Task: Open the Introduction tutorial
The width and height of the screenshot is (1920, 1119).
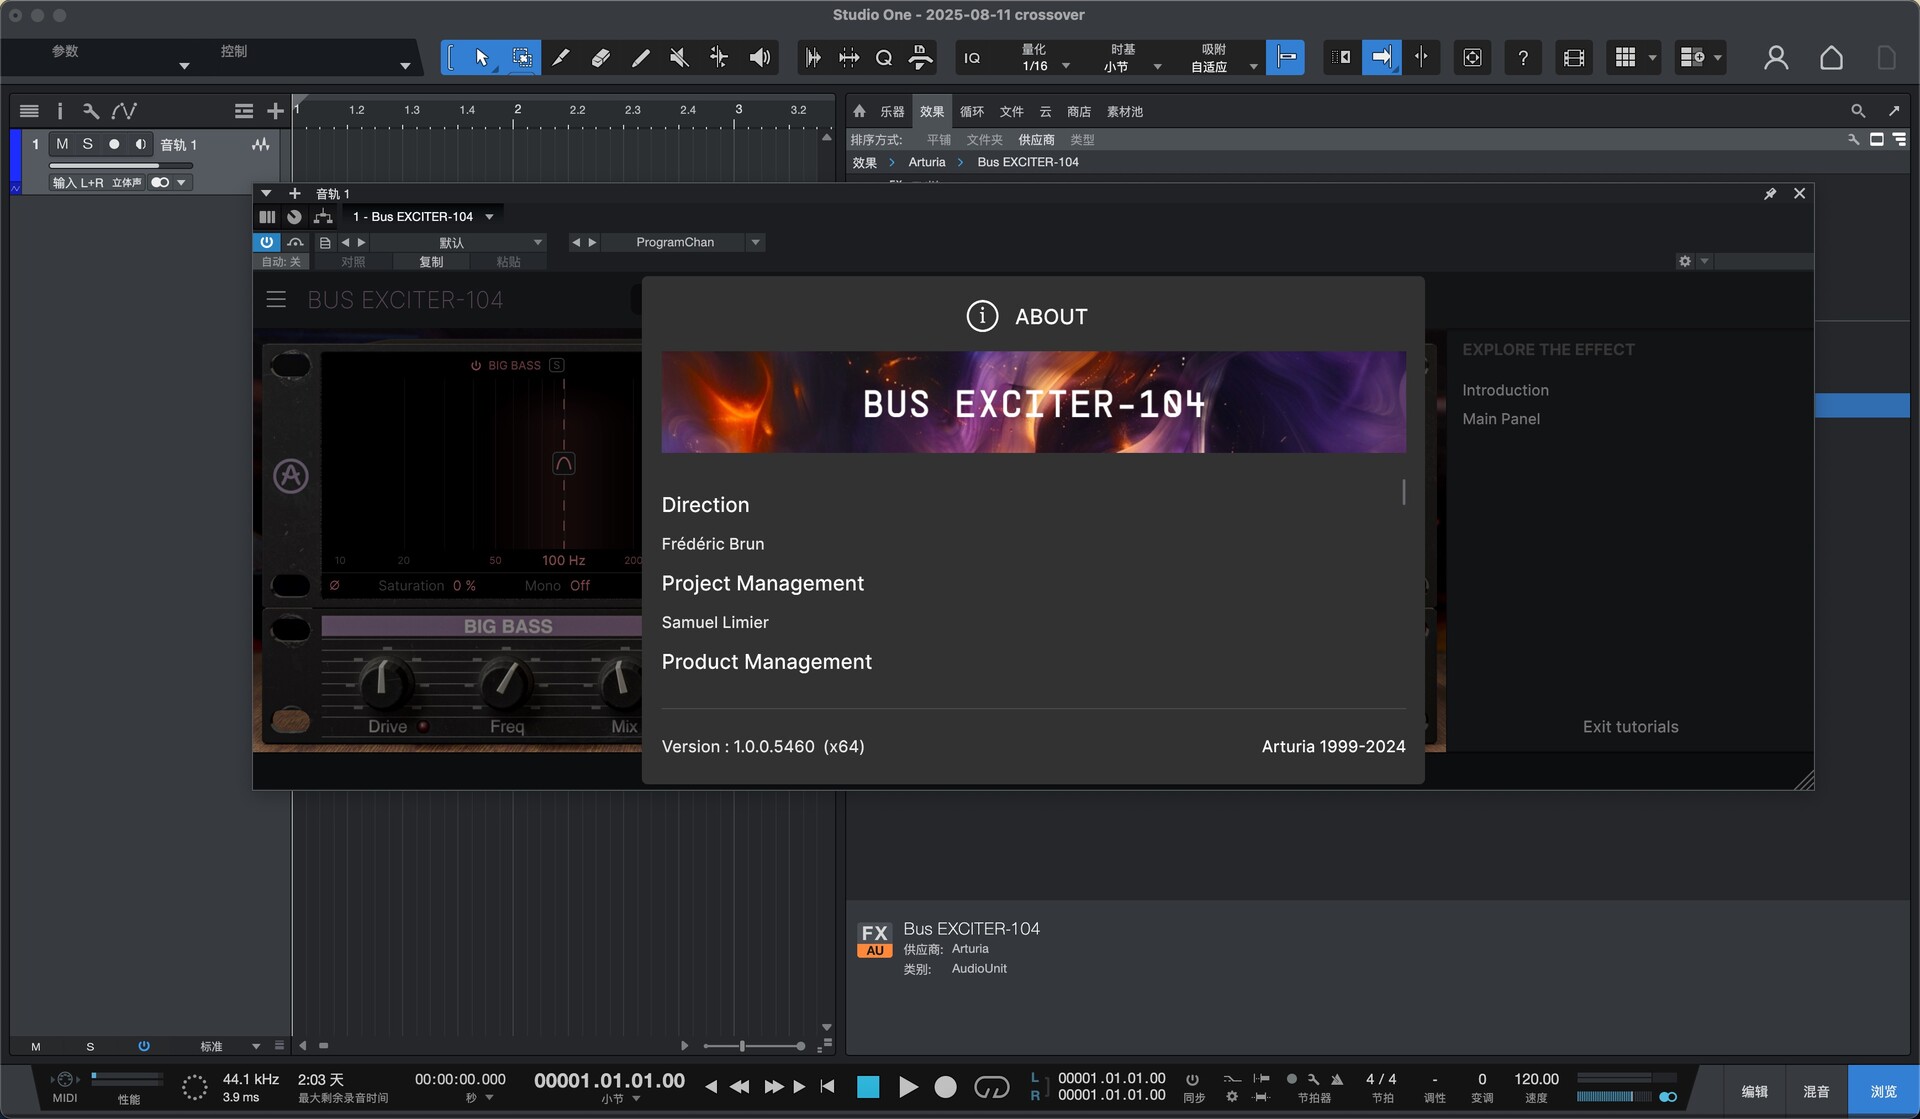Action: click(1505, 390)
